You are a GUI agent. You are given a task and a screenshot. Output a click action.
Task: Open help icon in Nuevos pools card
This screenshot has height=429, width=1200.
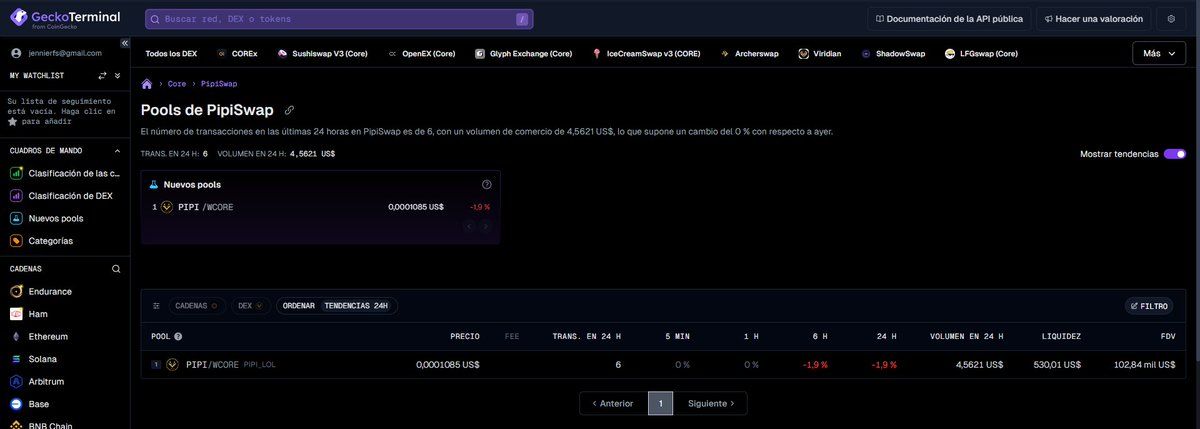(487, 185)
